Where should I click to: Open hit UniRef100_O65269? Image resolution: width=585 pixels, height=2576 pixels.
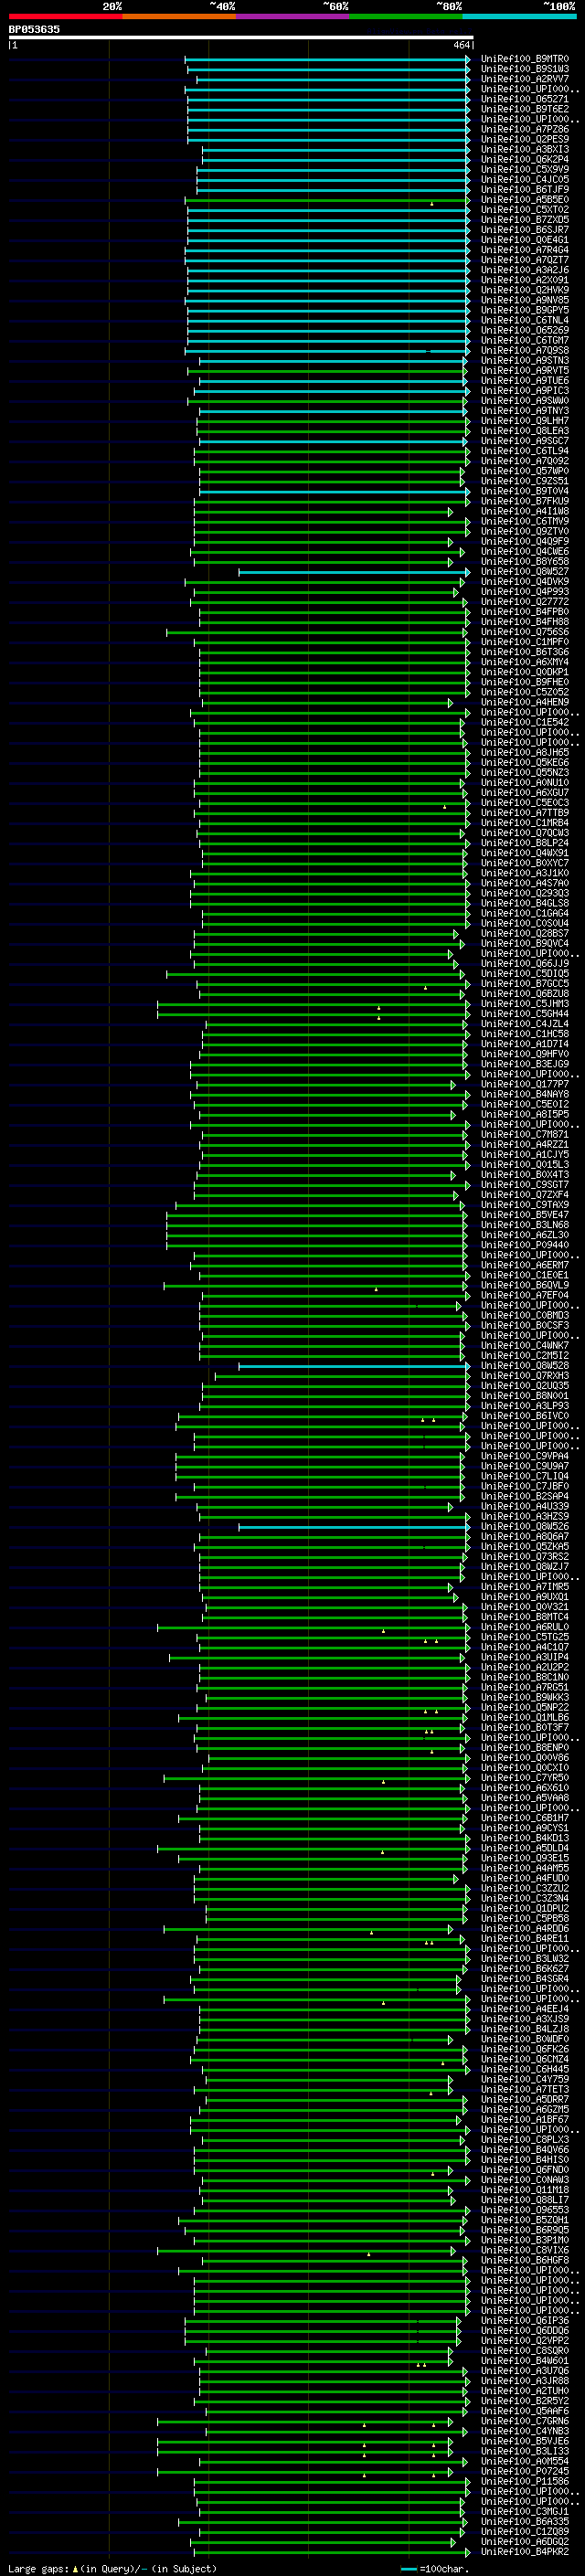click(x=524, y=330)
